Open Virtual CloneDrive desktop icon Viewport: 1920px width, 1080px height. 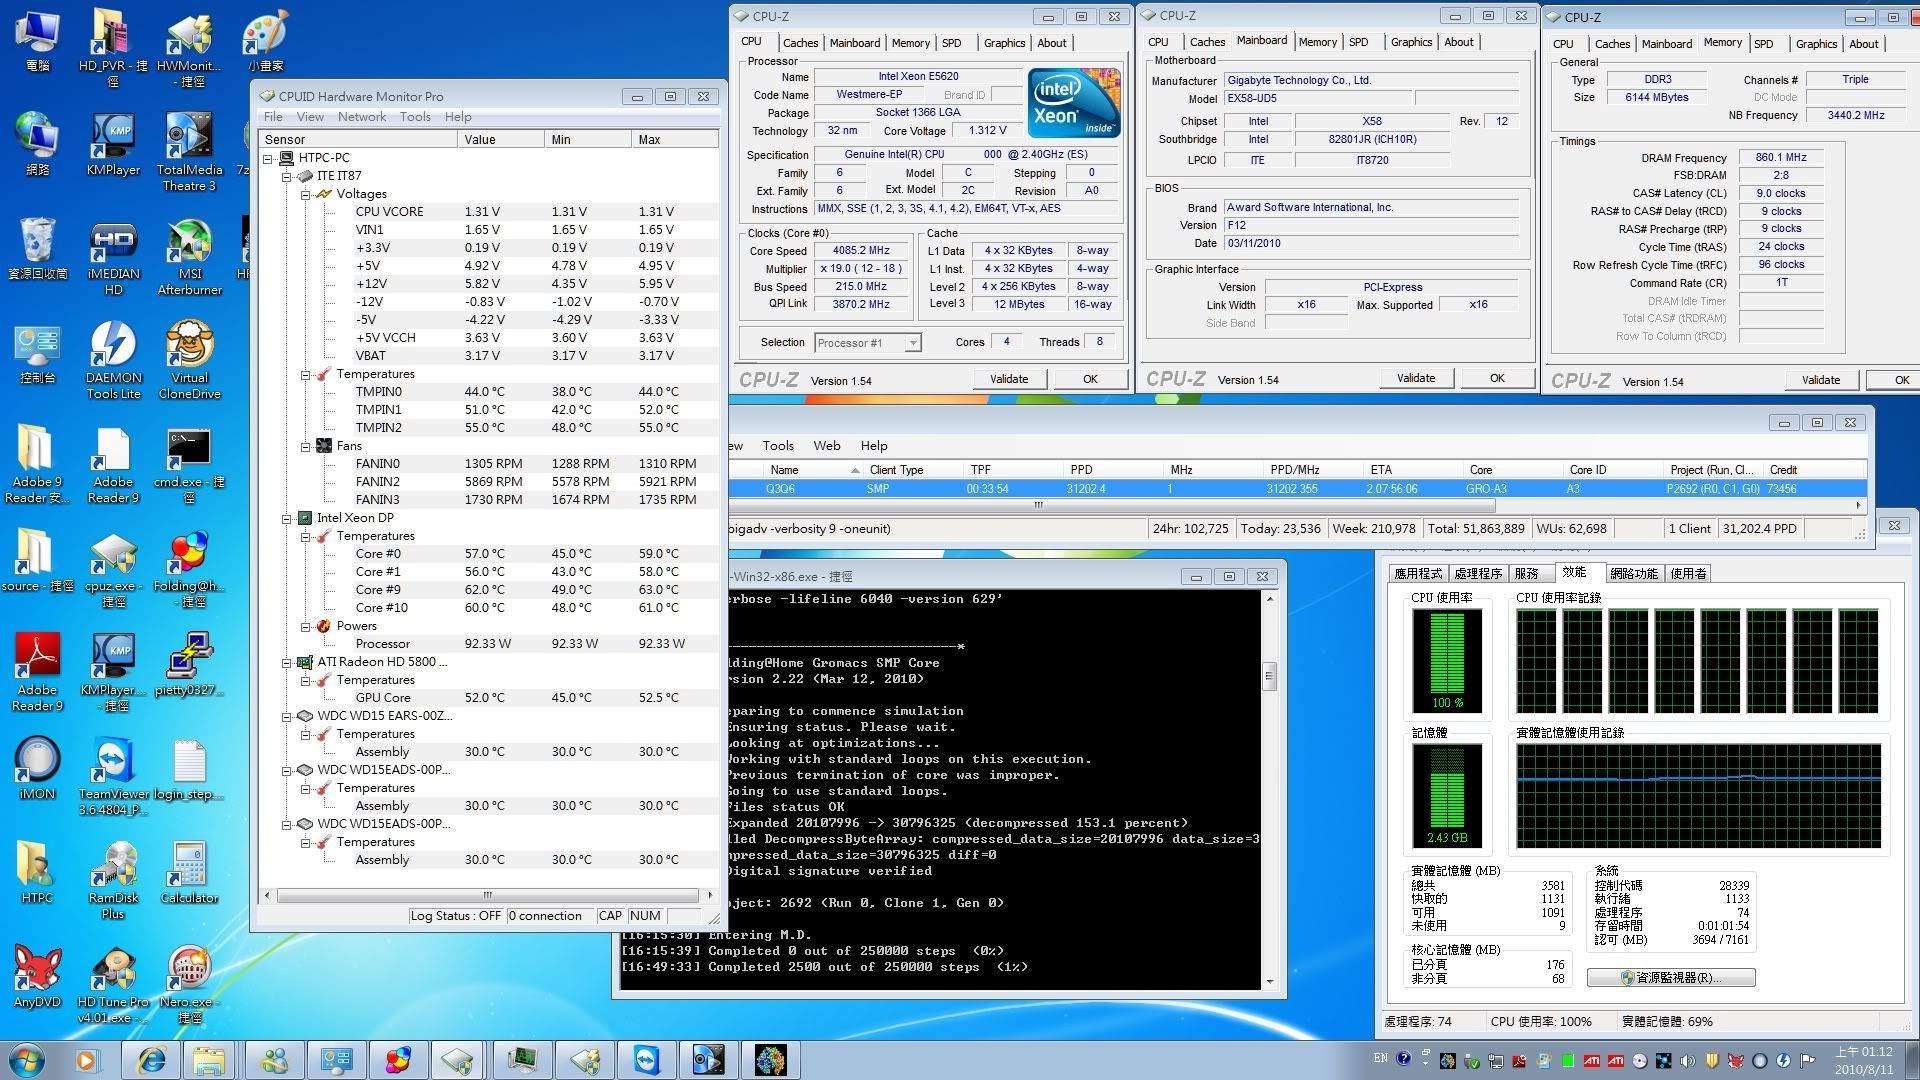pos(189,360)
